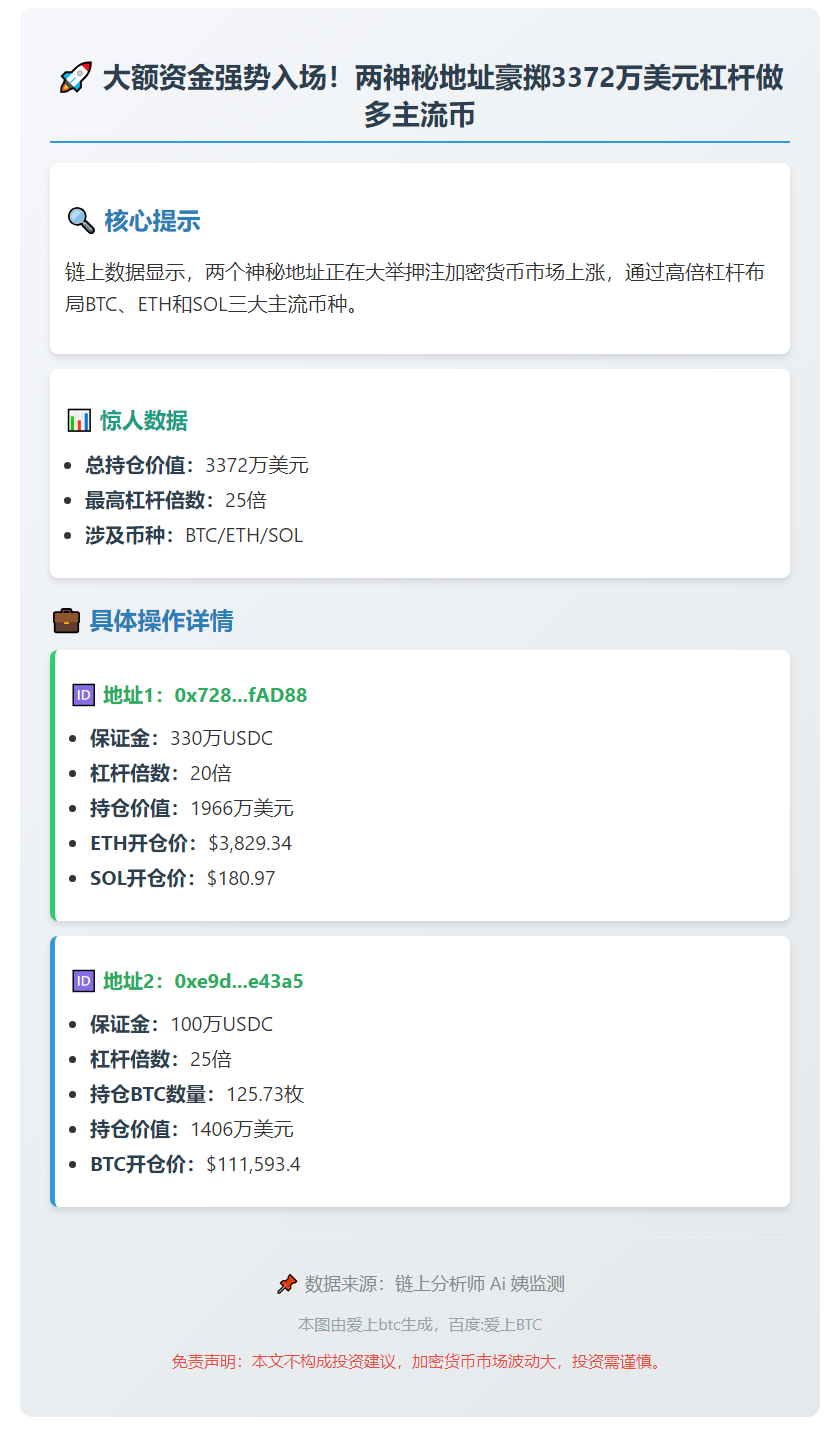Click the ID badge icon for 地址2
840x1448 pixels.
pyautogui.click(x=84, y=981)
